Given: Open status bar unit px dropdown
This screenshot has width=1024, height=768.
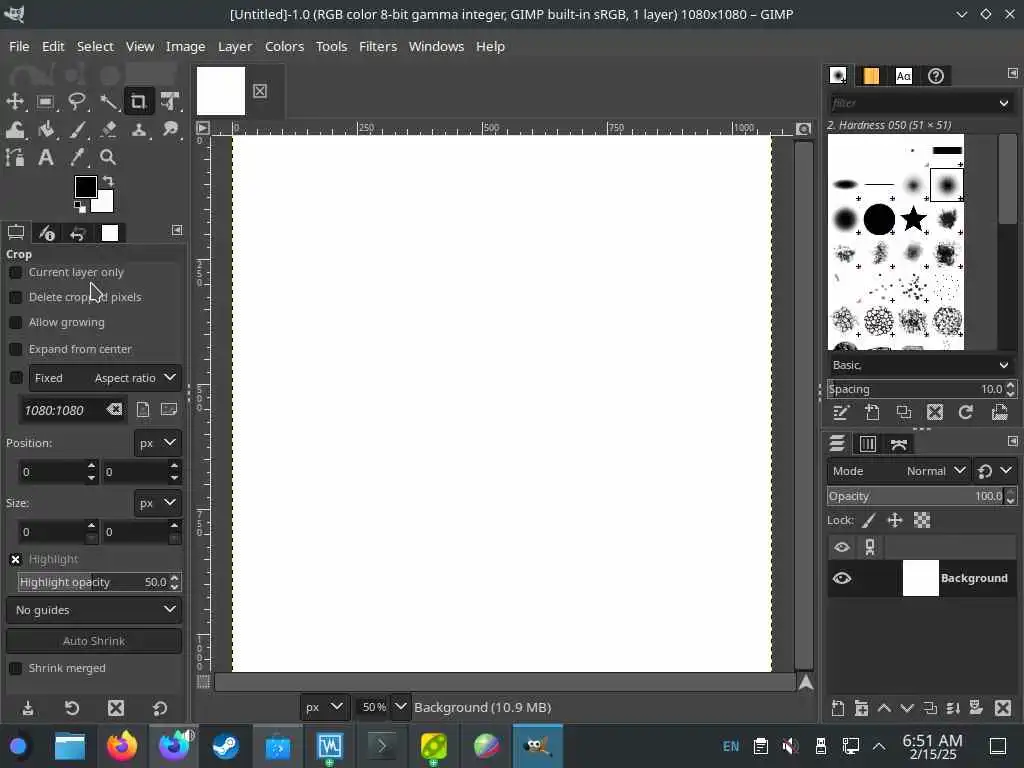Looking at the screenshot, I should [323, 707].
